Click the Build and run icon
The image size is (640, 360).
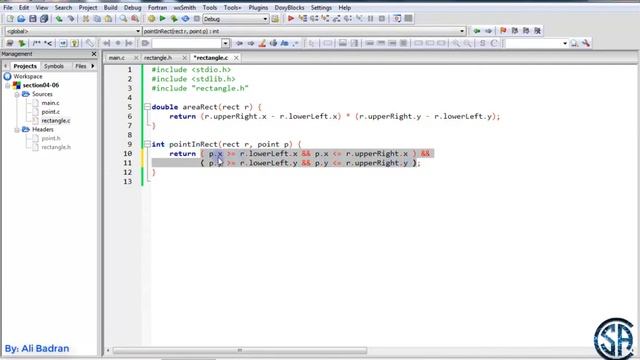(x=174, y=19)
